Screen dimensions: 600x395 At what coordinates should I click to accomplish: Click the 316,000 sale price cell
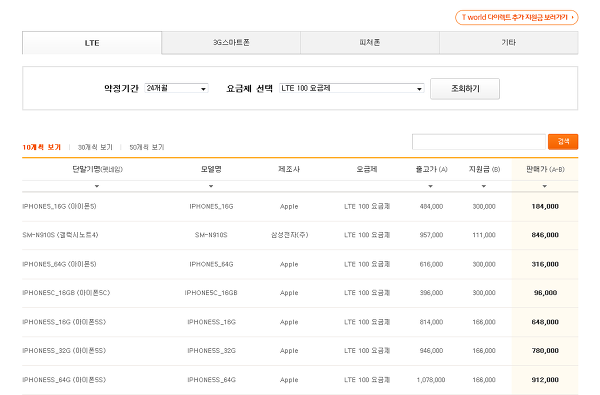545,264
